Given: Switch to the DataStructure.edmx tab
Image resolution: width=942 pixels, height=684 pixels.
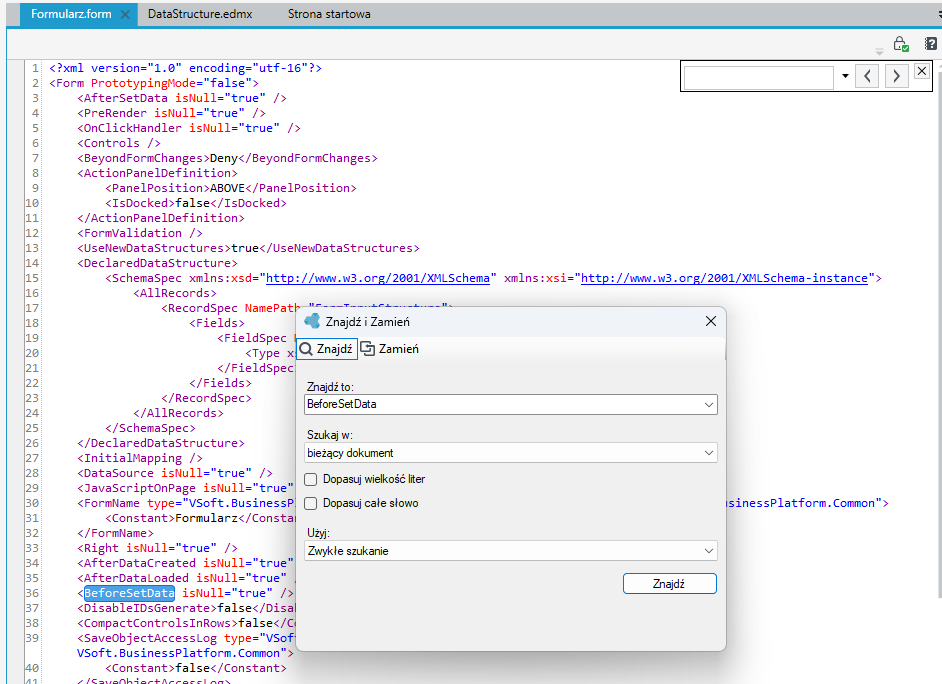Looking at the screenshot, I should [x=200, y=14].
